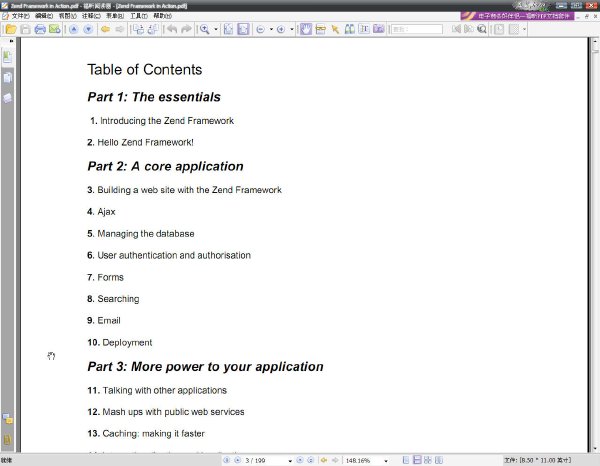Click the yellow previous view arrow in toolbar
This screenshot has height=466, width=600.
[x=105, y=29]
